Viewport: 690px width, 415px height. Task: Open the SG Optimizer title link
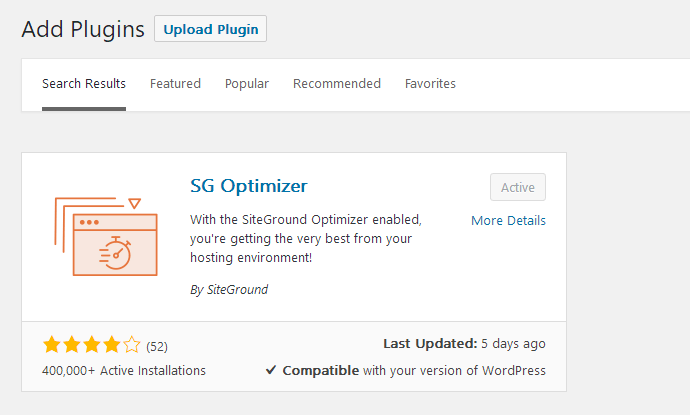click(x=249, y=185)
